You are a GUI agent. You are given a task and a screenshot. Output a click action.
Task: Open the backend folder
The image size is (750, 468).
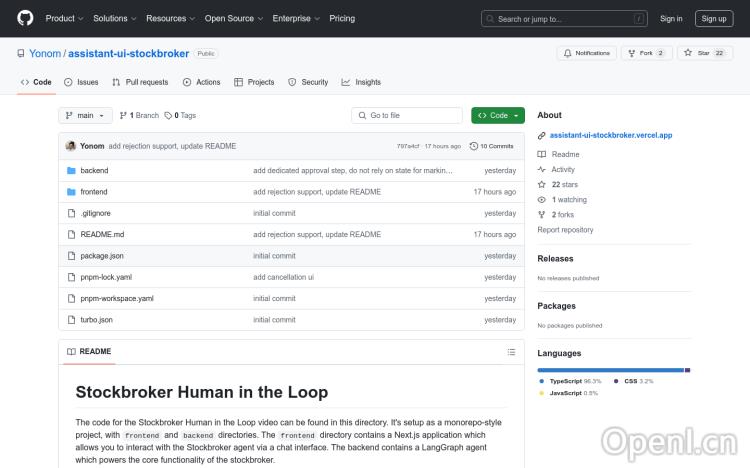(x=94, y=171)
